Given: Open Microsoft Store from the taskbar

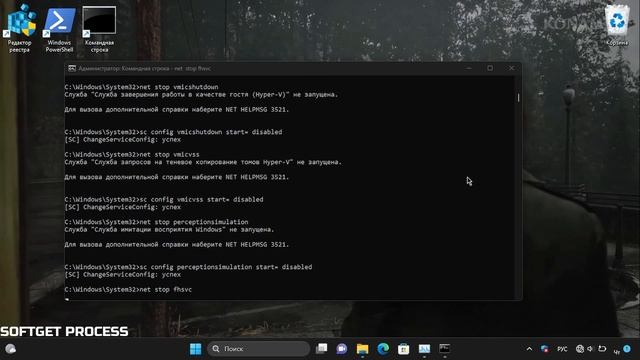Looking at the screenshot, I should (403, 349).
